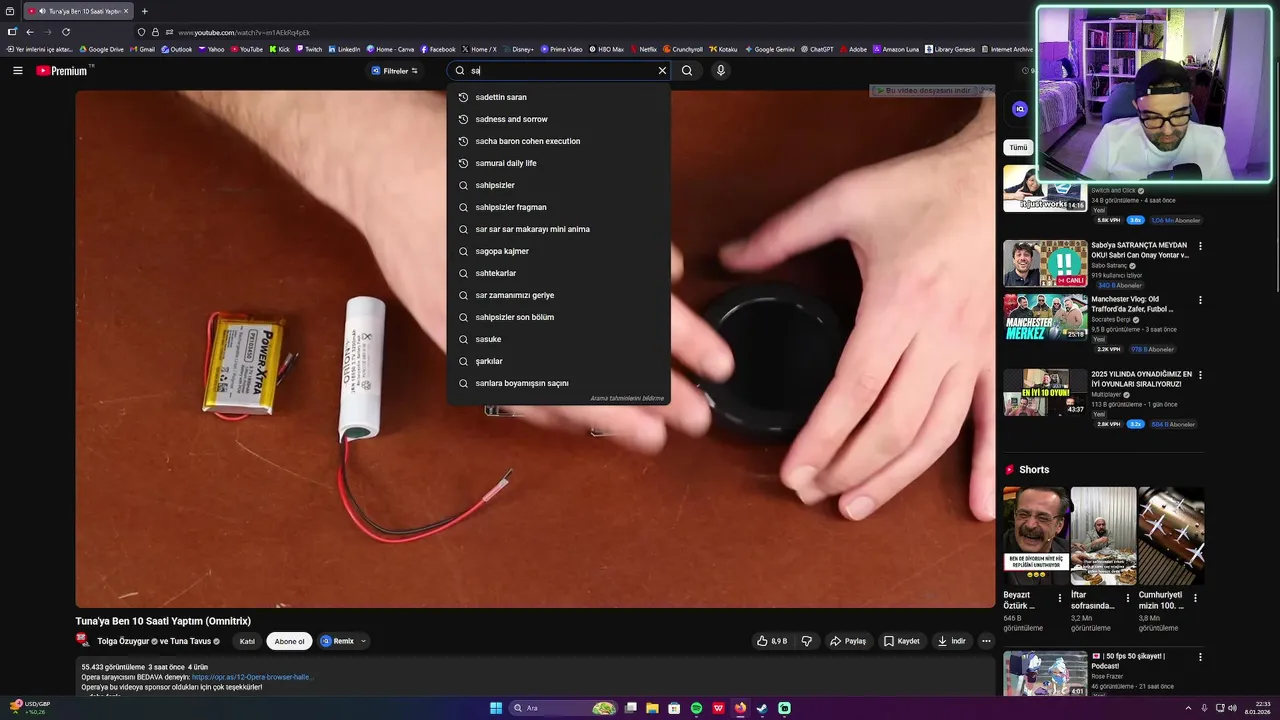
Task: Open options for 50 fps podcast video
Action: click(x=1200, y=657)
